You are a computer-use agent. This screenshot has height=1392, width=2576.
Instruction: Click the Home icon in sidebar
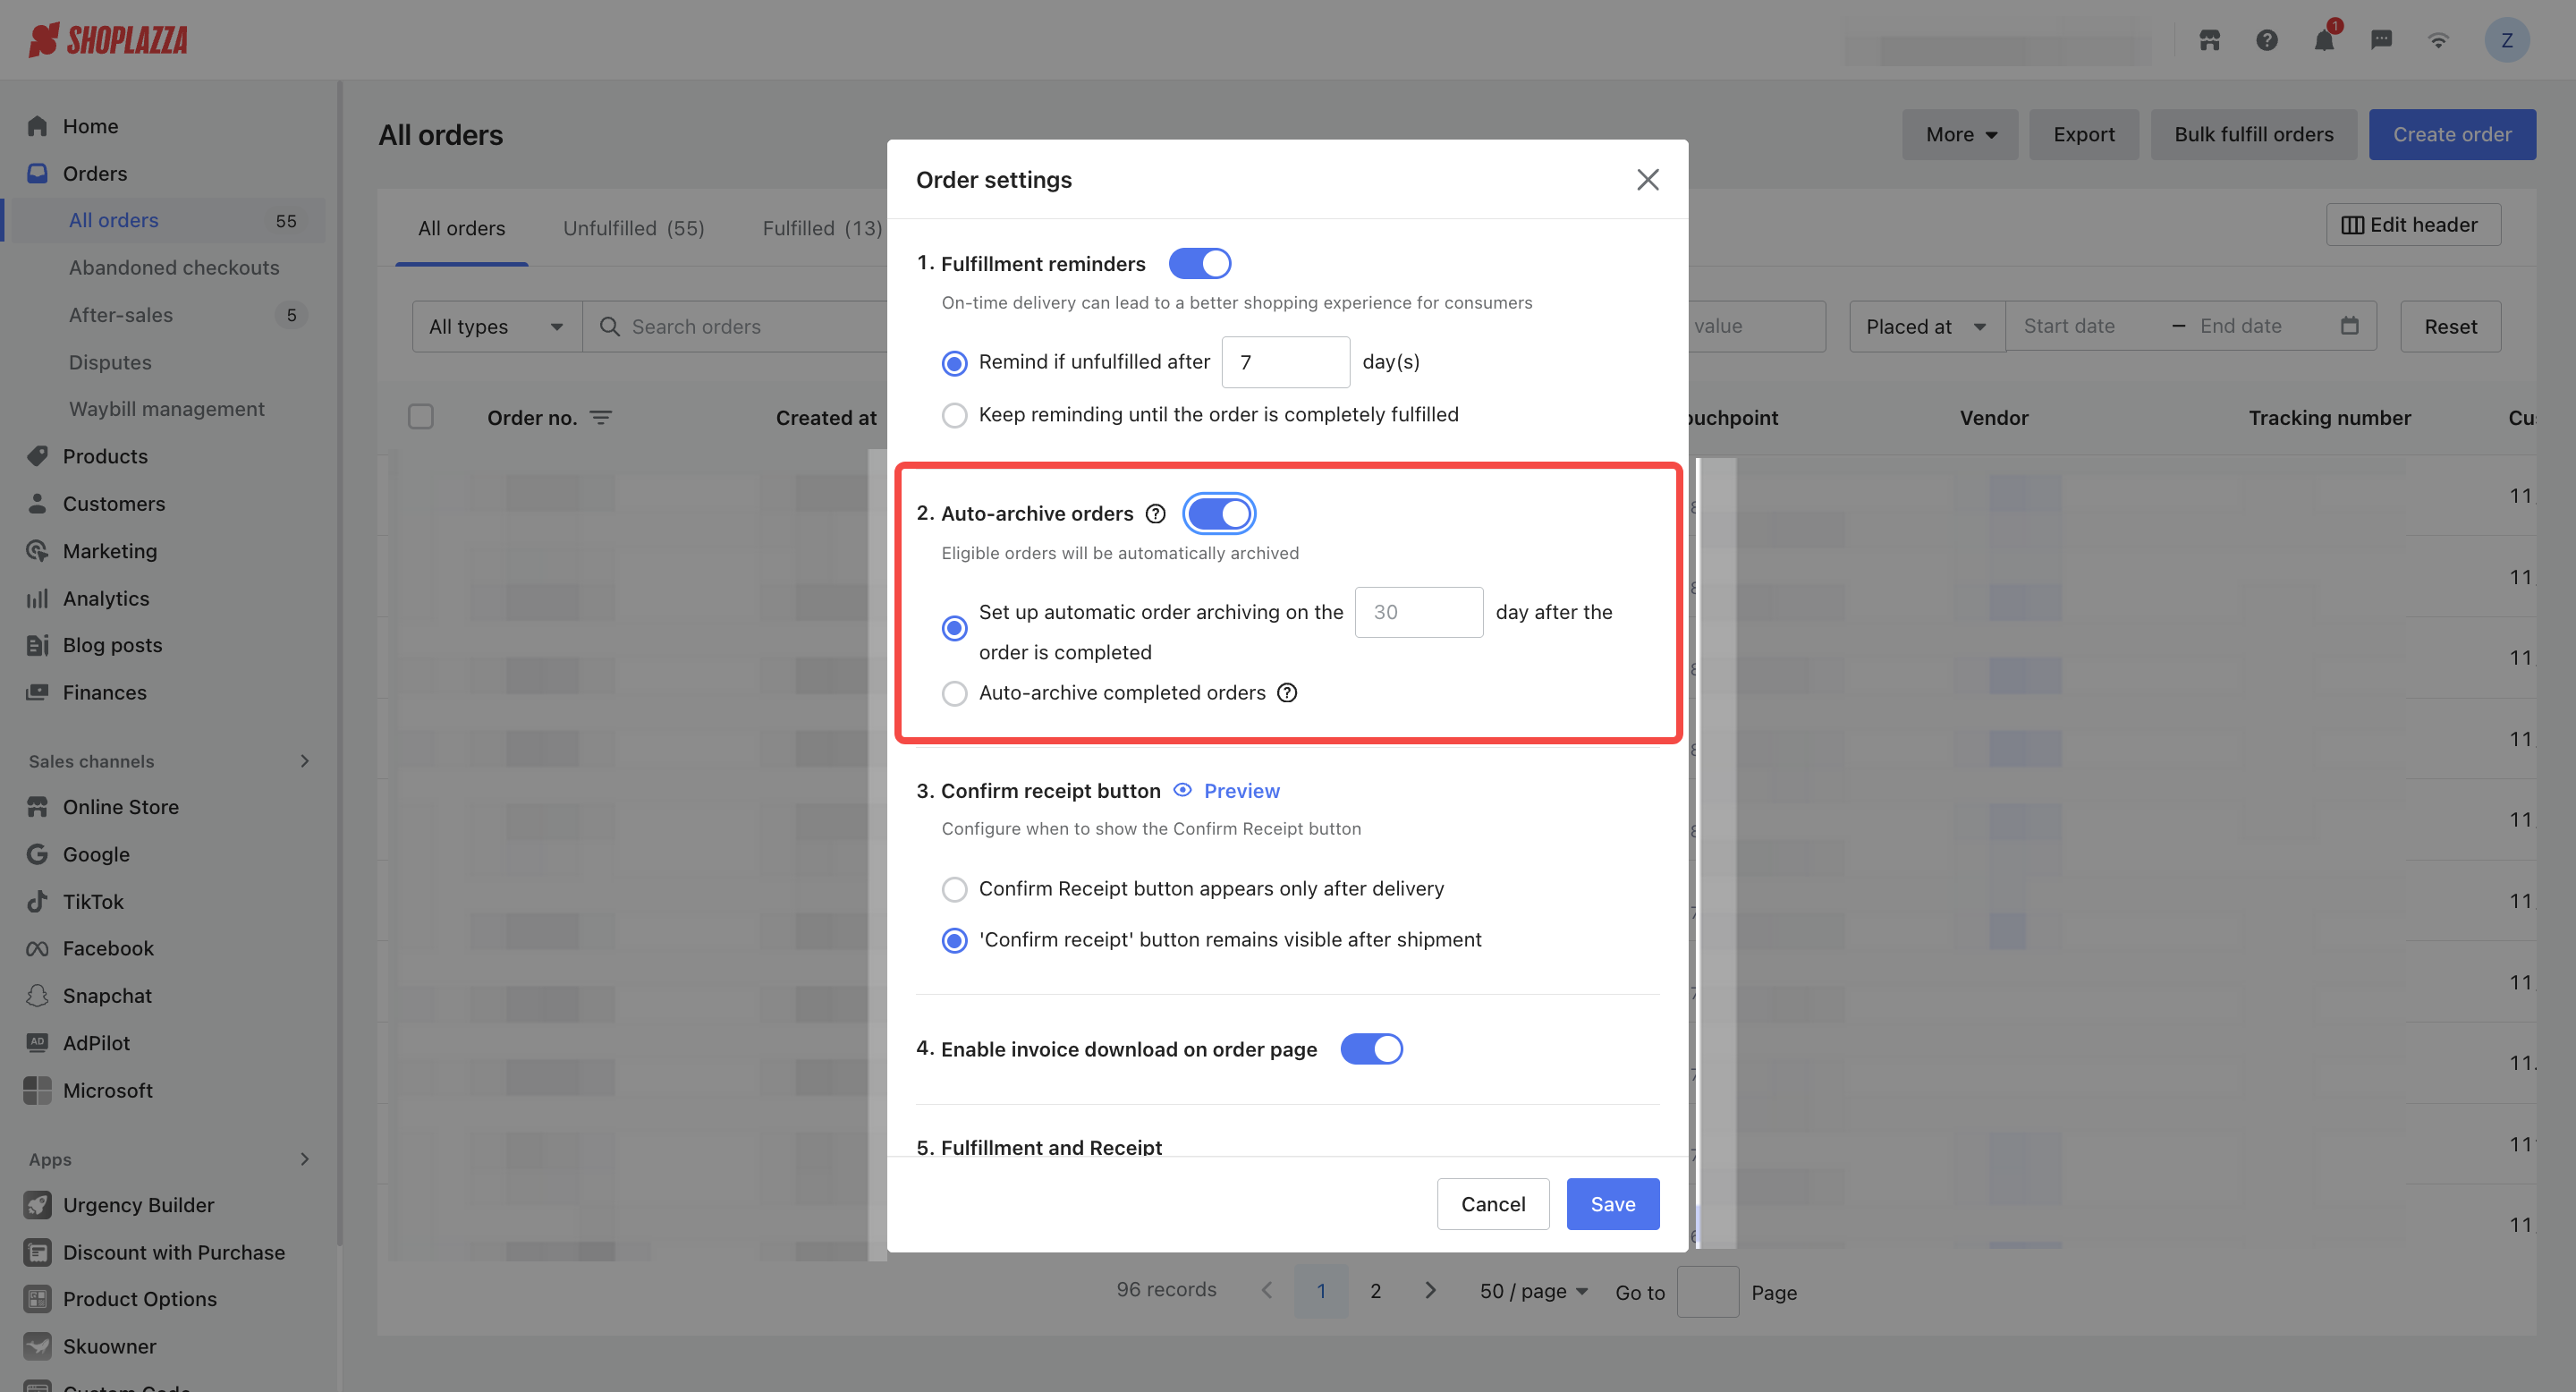(37, 126)
